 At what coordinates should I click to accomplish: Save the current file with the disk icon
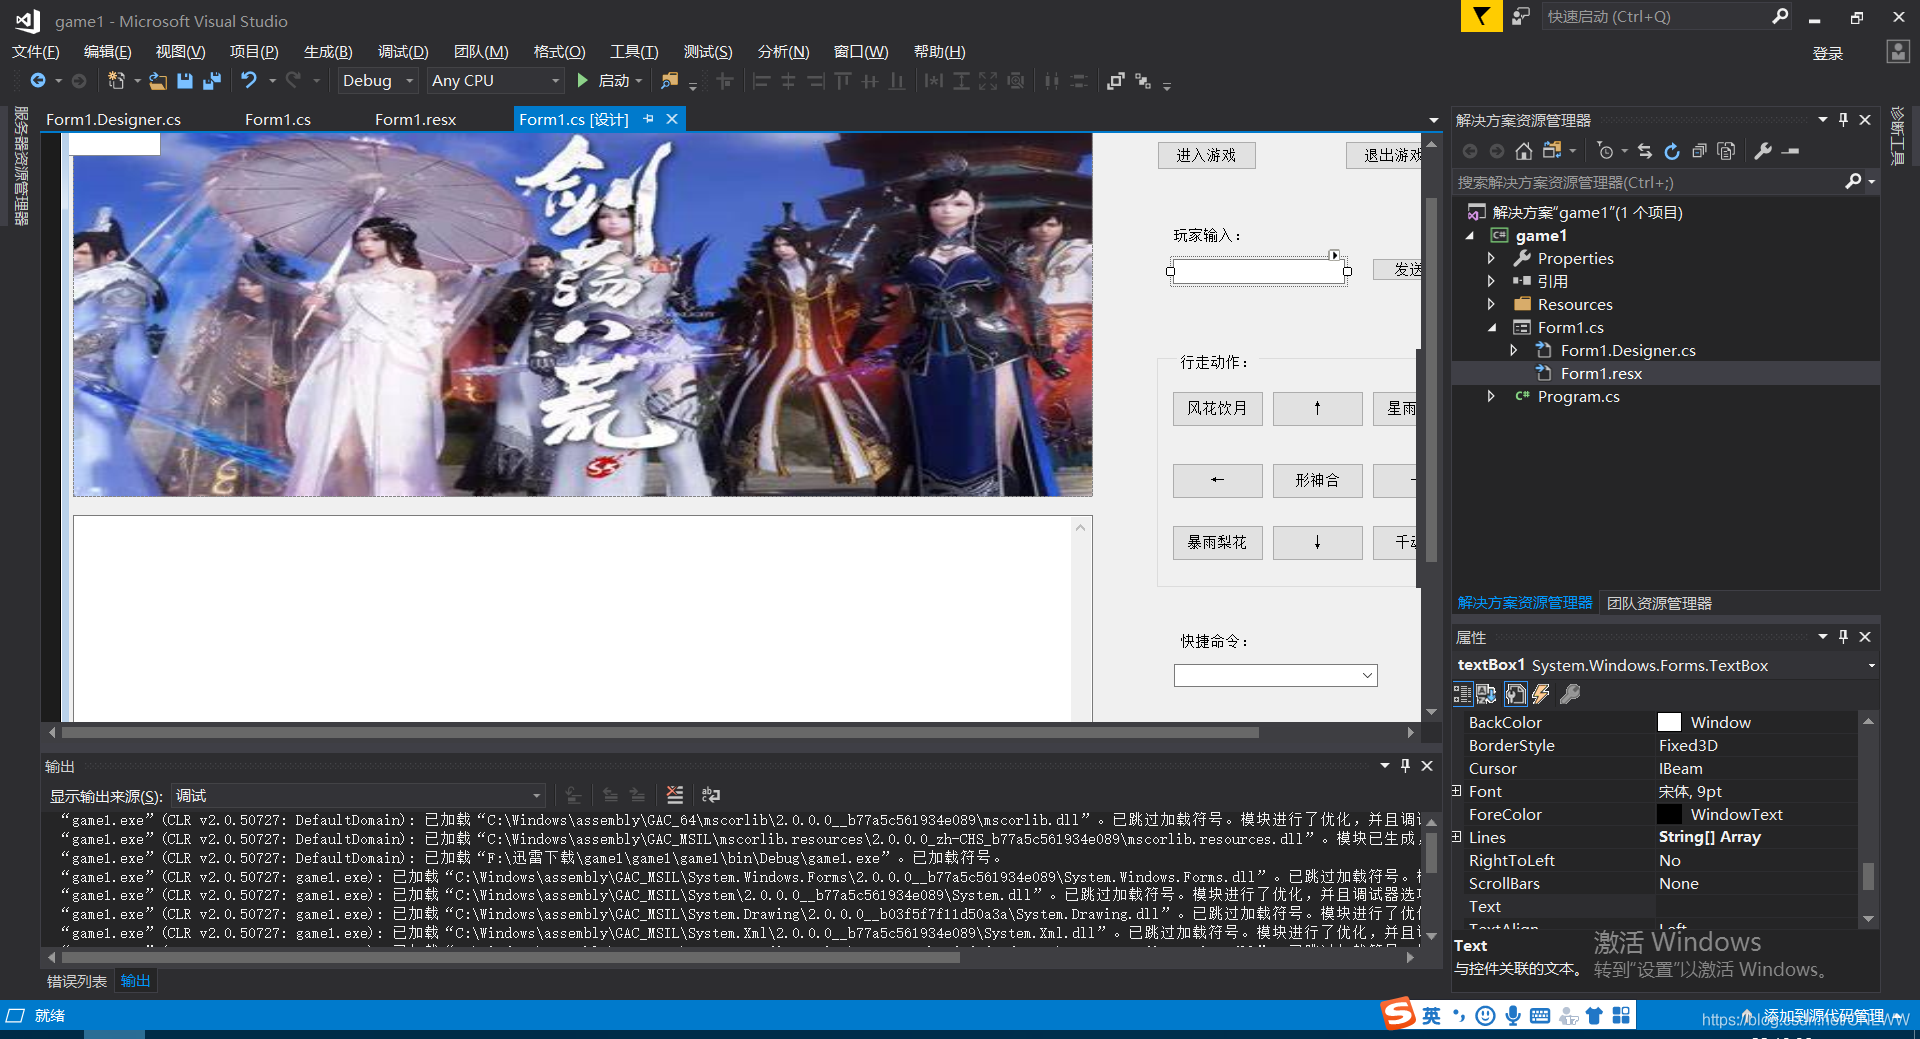185,80
